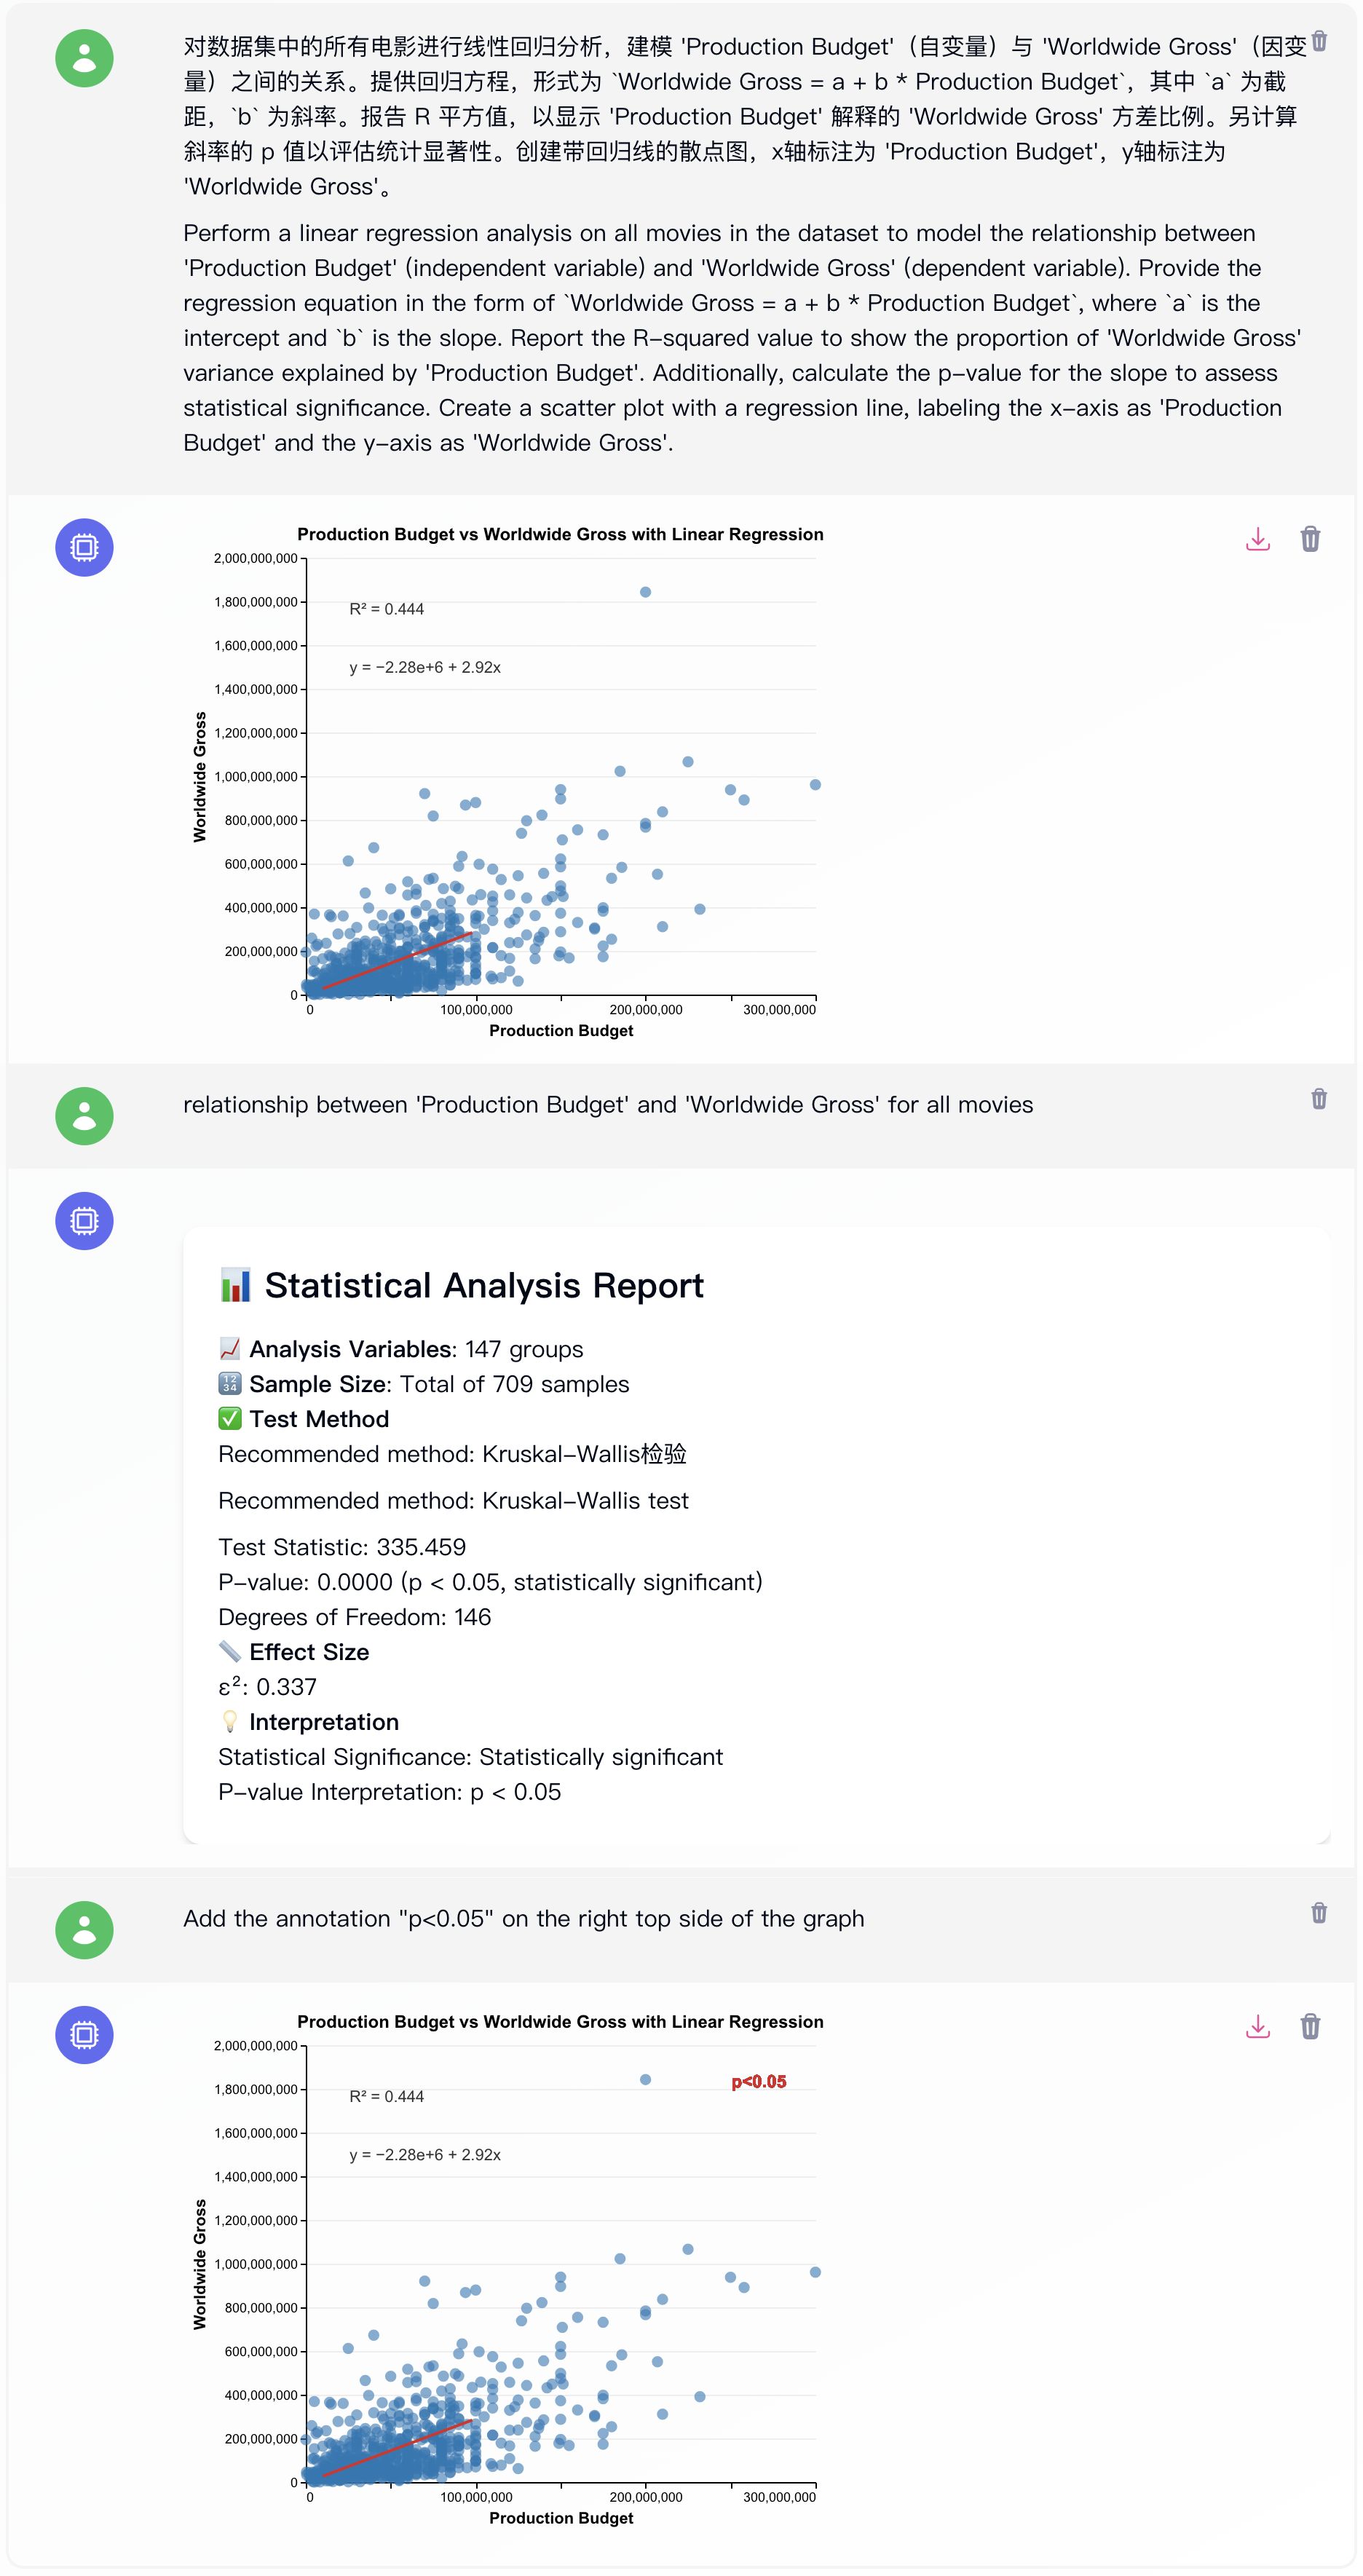1363x2576 pixels.
Task: Delete the 'relationship between' user message
Action: click(1319, 1098)
